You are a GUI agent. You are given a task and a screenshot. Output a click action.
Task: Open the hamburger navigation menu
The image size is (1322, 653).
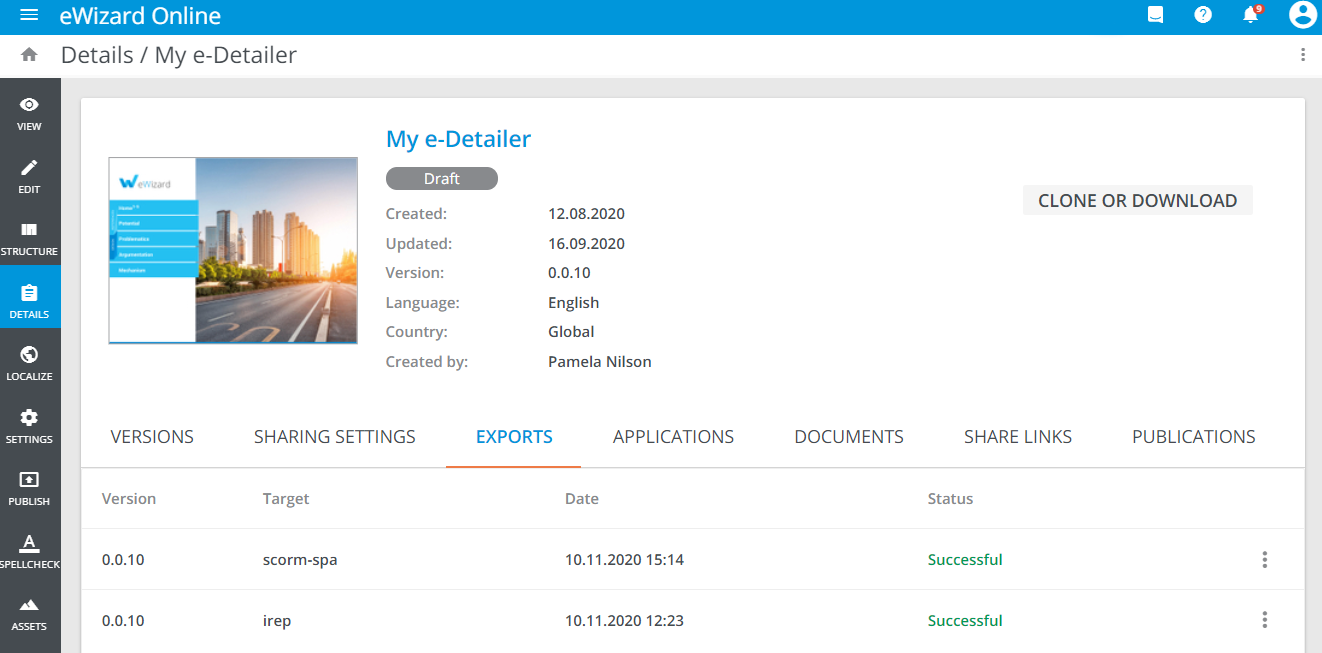tap(29, 16)
